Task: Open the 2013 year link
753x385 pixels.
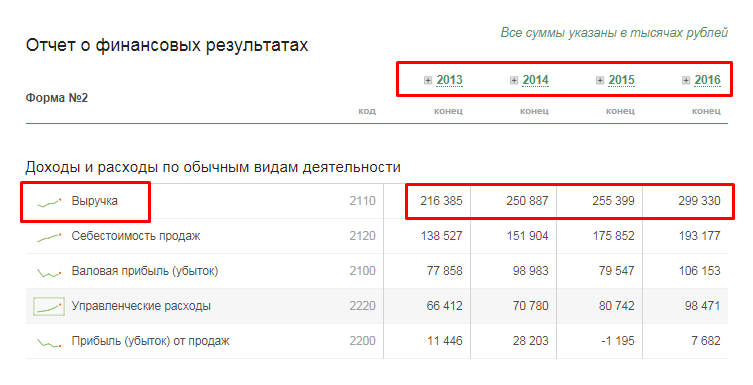Action: pos(449,80)
